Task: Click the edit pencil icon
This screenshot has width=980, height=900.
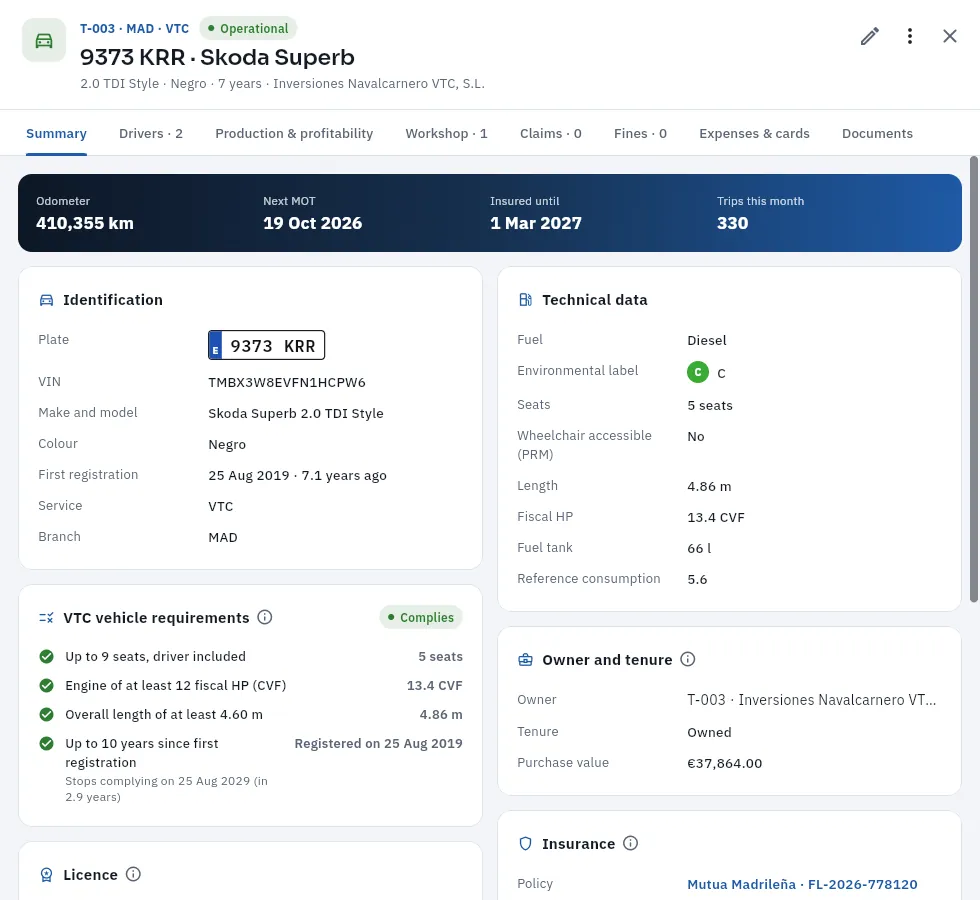Action: pyautogui.click(x=869, y=36)
